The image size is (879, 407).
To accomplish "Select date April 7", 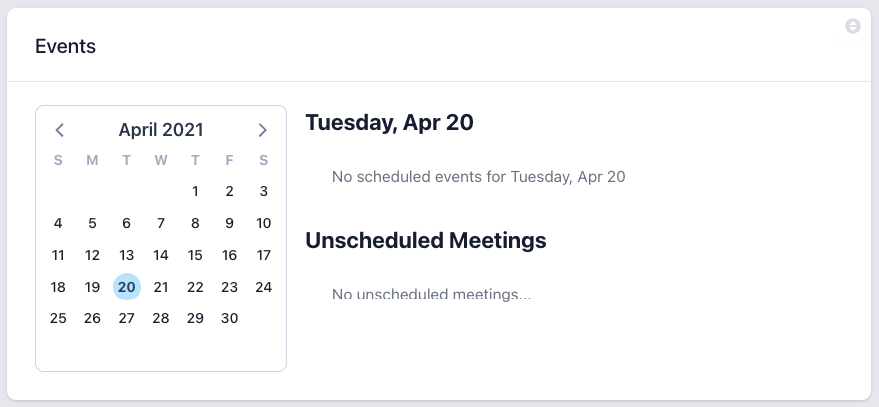I will [x=161, y=224].
